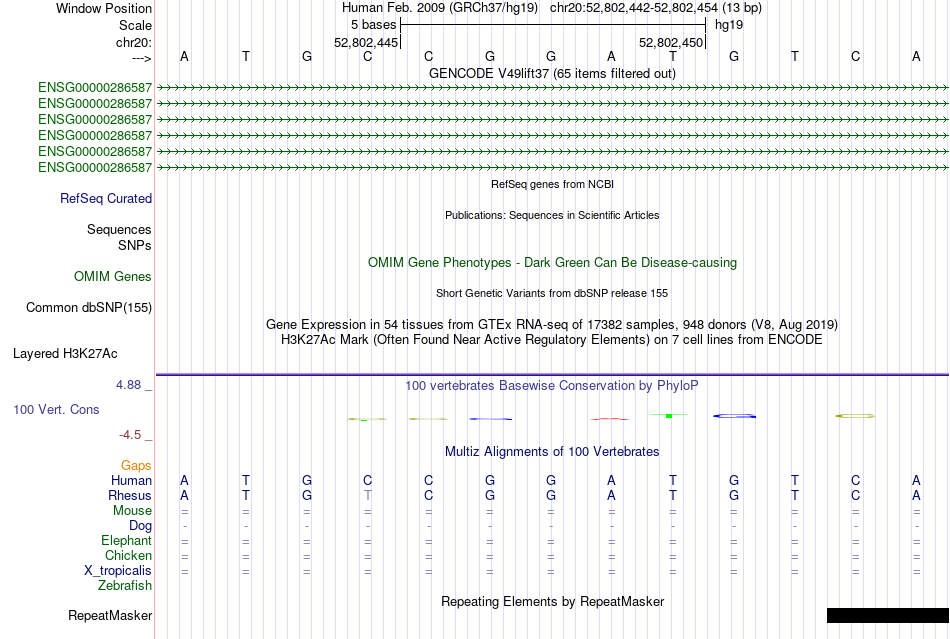
Task: Click the Layered H3K27Ac side label
Action: [65, 354]
